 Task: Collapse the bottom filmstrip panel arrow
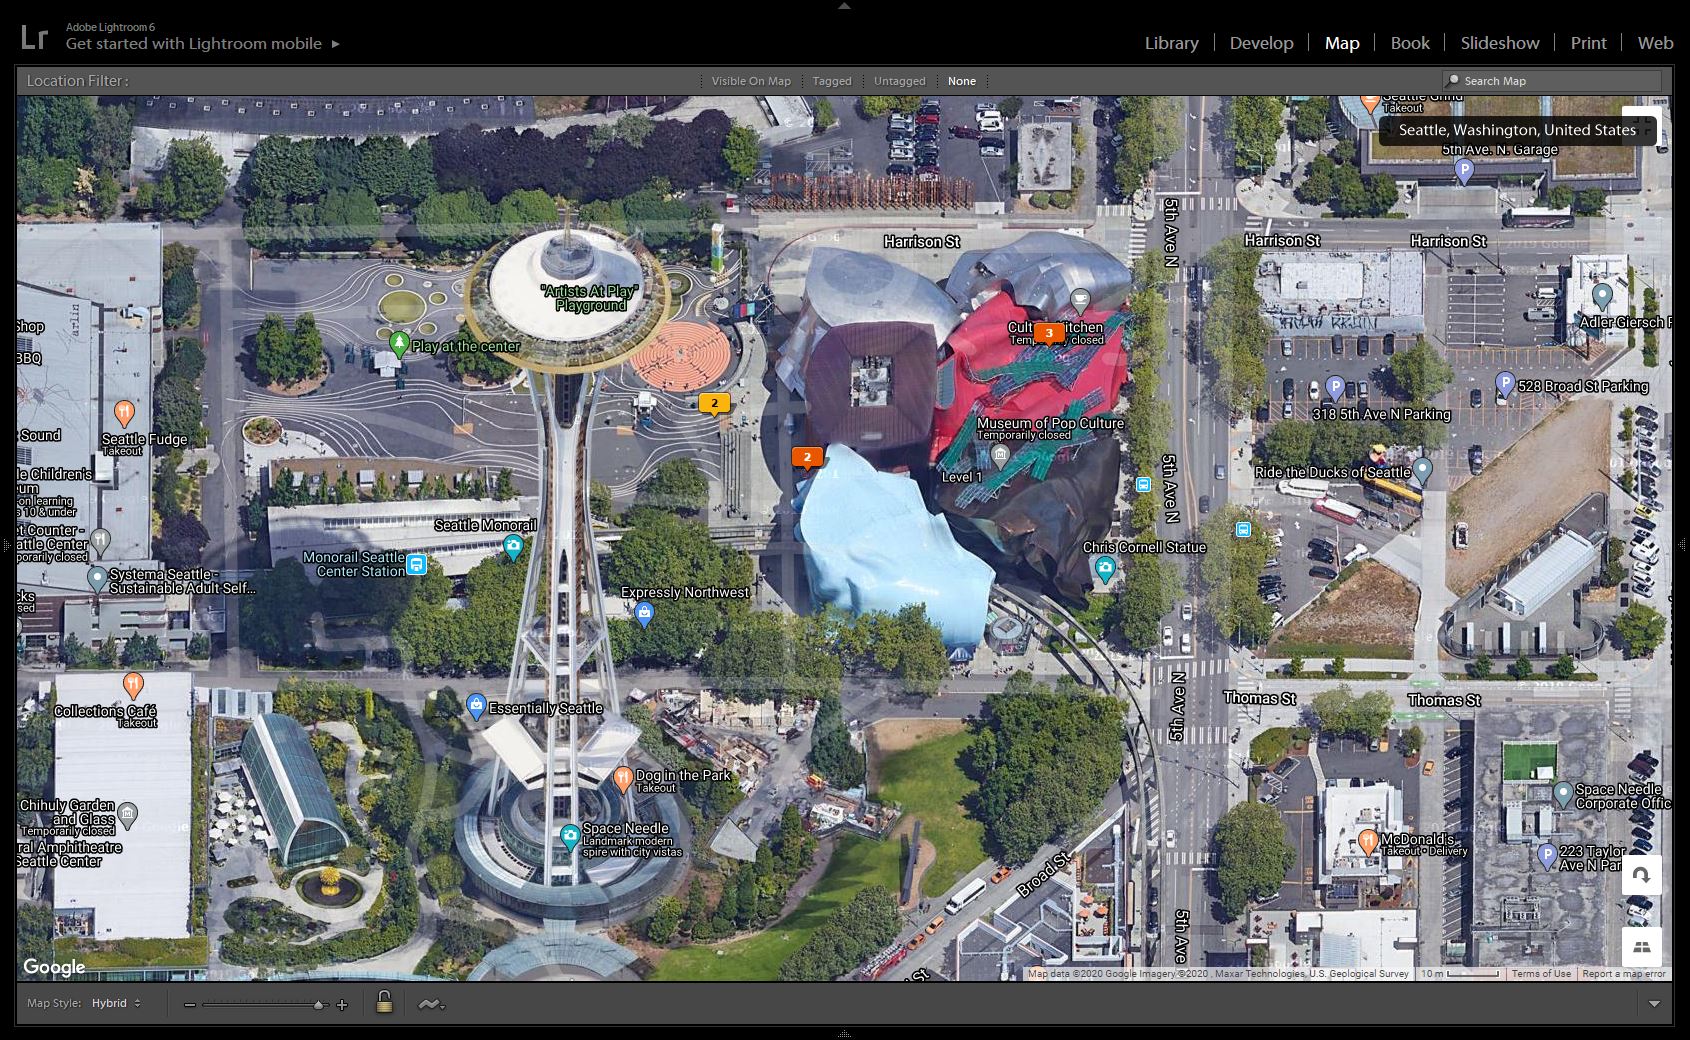click(844, 1034)
